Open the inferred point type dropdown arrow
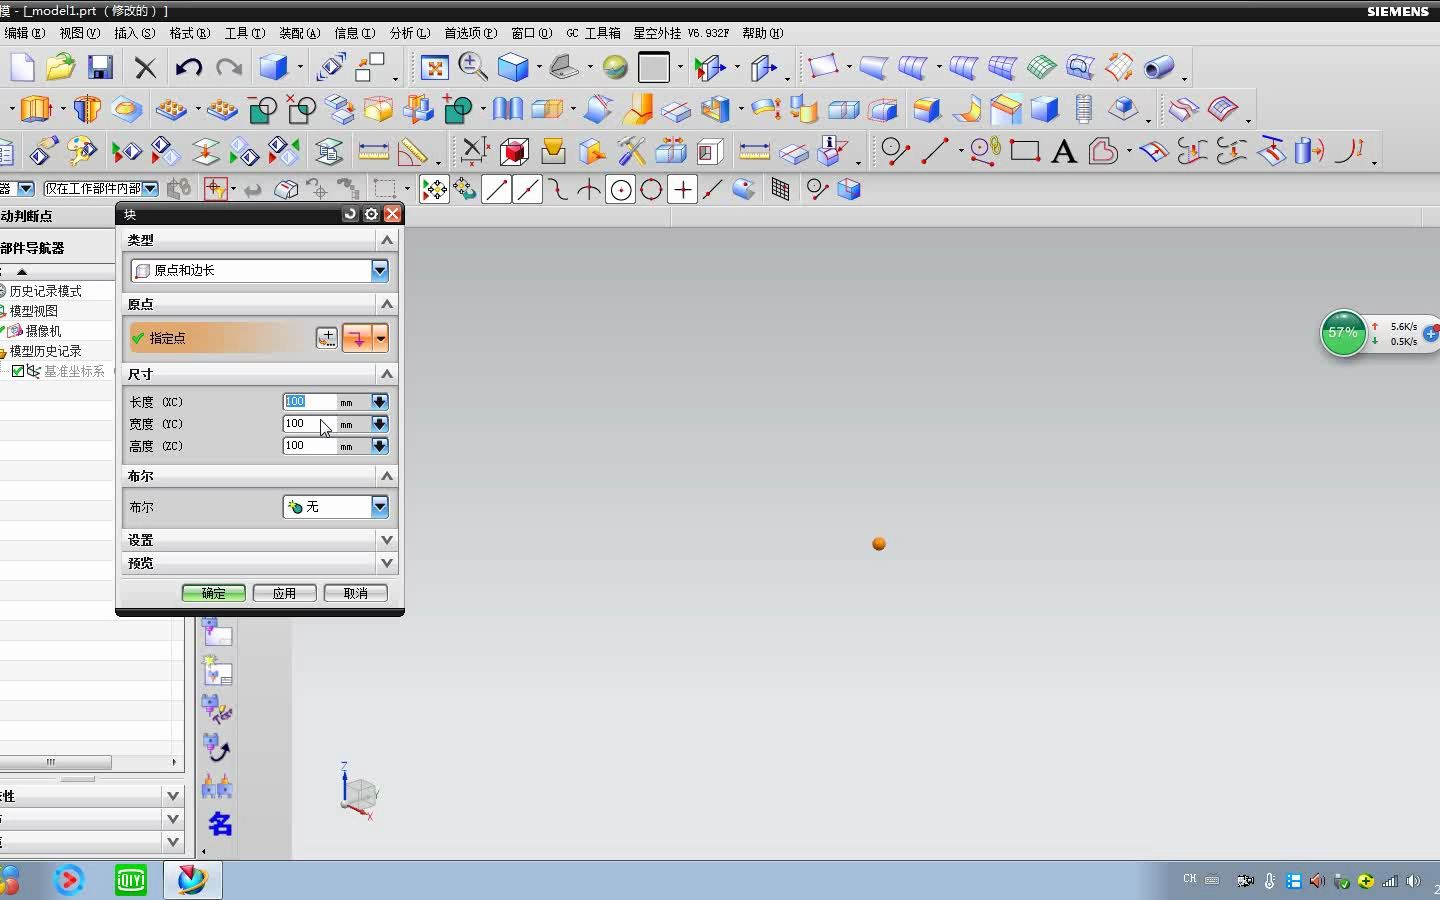The image size is (1440, 900). click(380, 338)
